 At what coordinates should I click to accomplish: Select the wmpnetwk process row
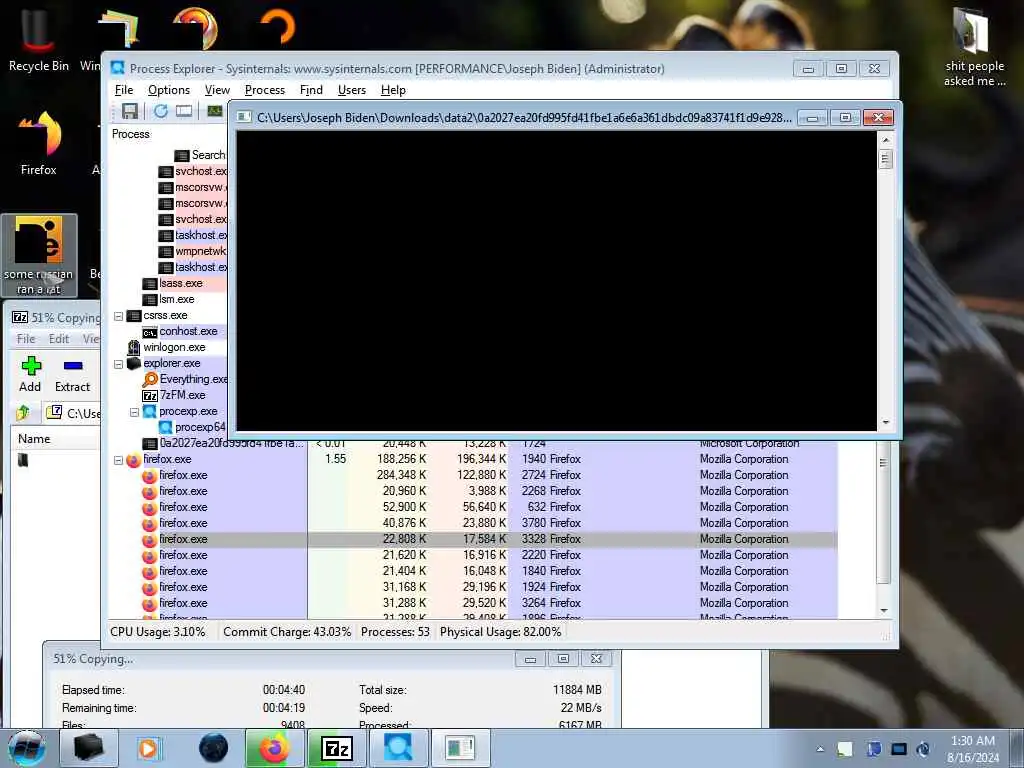pos(193,251)
